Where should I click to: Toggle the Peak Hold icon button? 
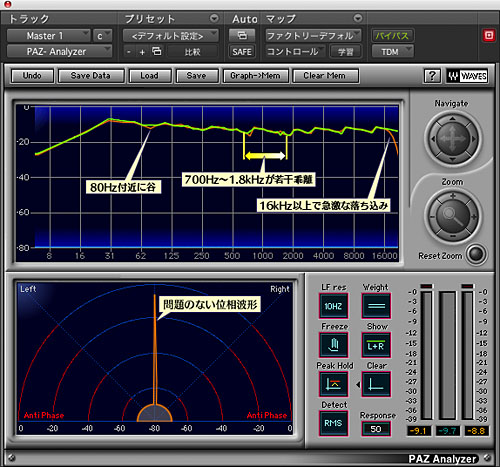[334, 384]
